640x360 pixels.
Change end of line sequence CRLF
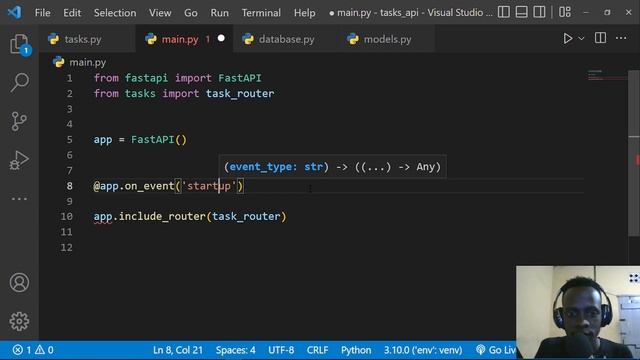pos(317,350)
